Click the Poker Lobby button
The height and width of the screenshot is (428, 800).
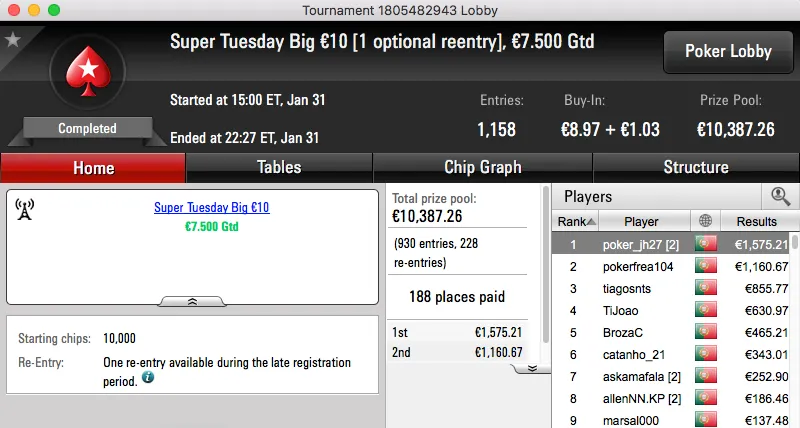tap(726, 51)
